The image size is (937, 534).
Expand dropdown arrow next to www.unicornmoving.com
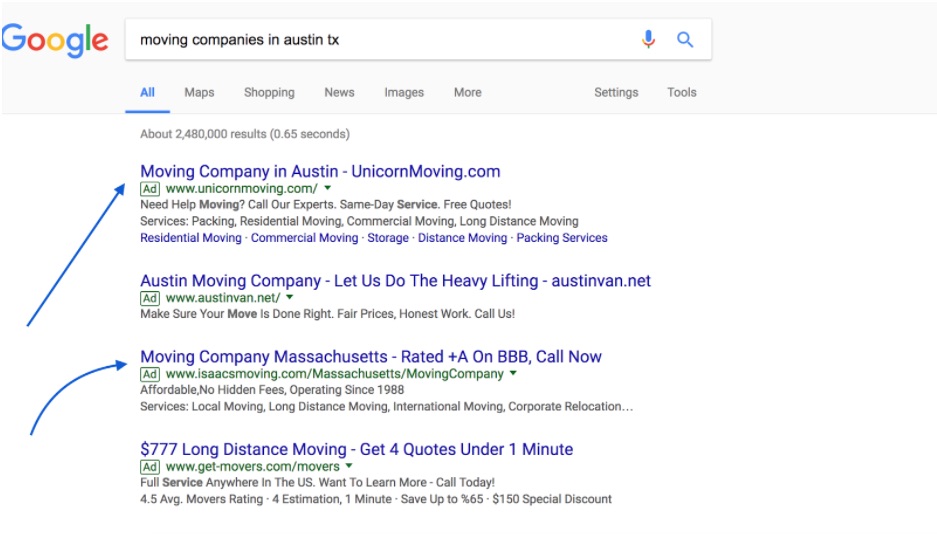coord(327,188)
